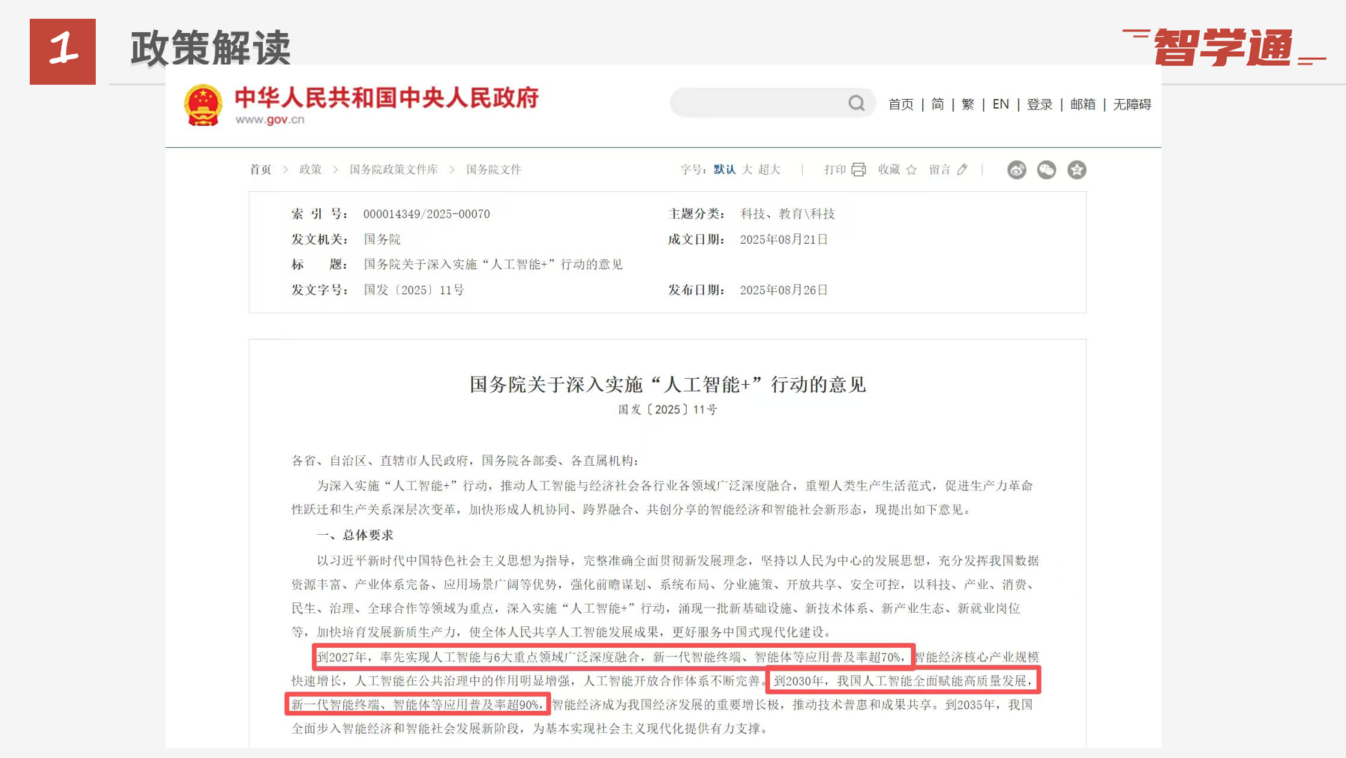
Task: Click the national emblem logo on gov.cn header
Action: click(x=204, y=105)
